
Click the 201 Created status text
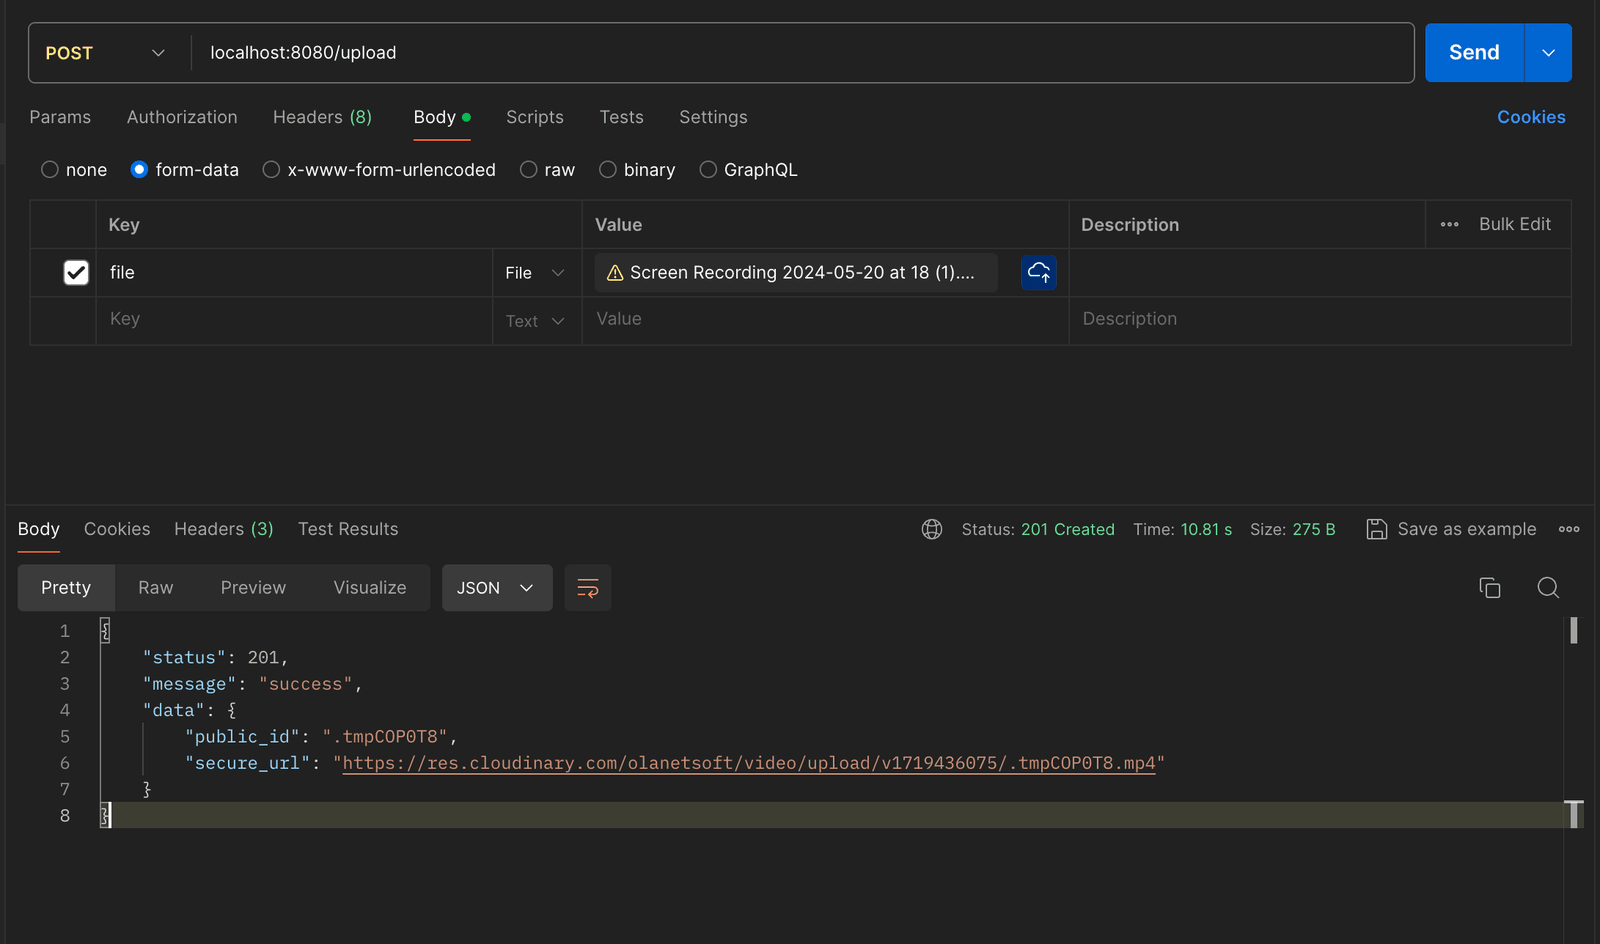[x=1067, y=529]
